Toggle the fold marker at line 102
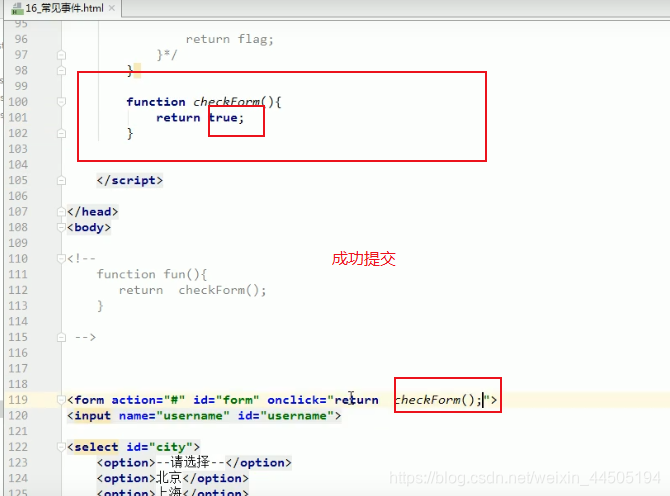 [x=62, y=133]
